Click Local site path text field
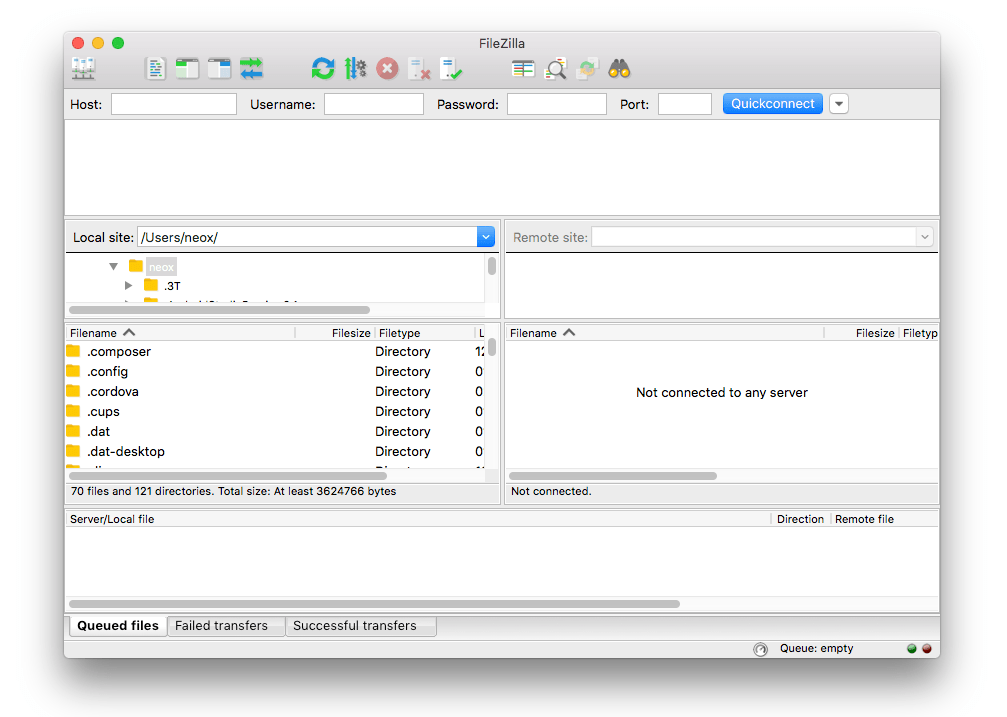Screen dimensions: 1007x717 click(307, 237)
